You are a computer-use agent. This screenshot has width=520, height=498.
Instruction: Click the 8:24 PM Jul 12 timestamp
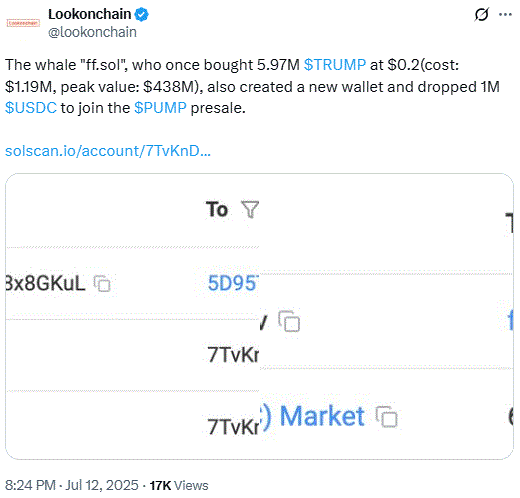72,485
